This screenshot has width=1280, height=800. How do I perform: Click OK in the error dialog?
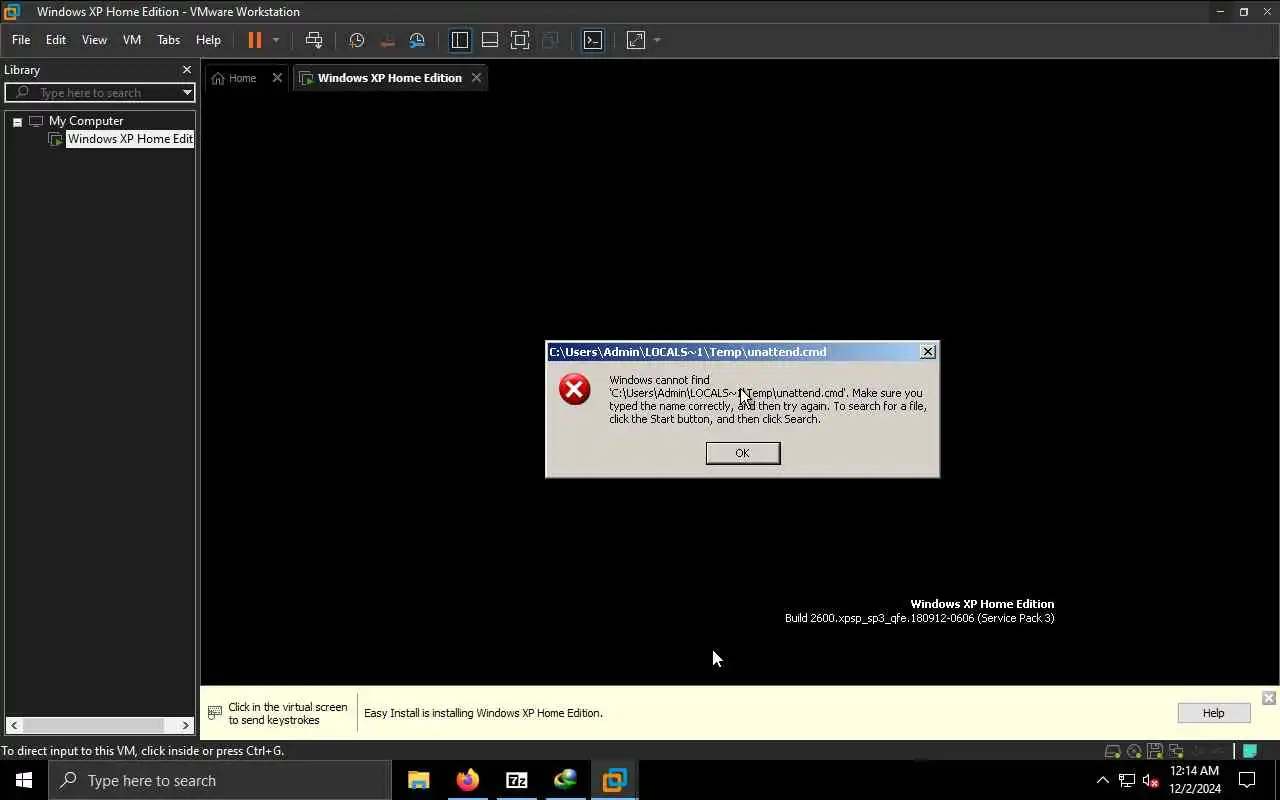742,453
